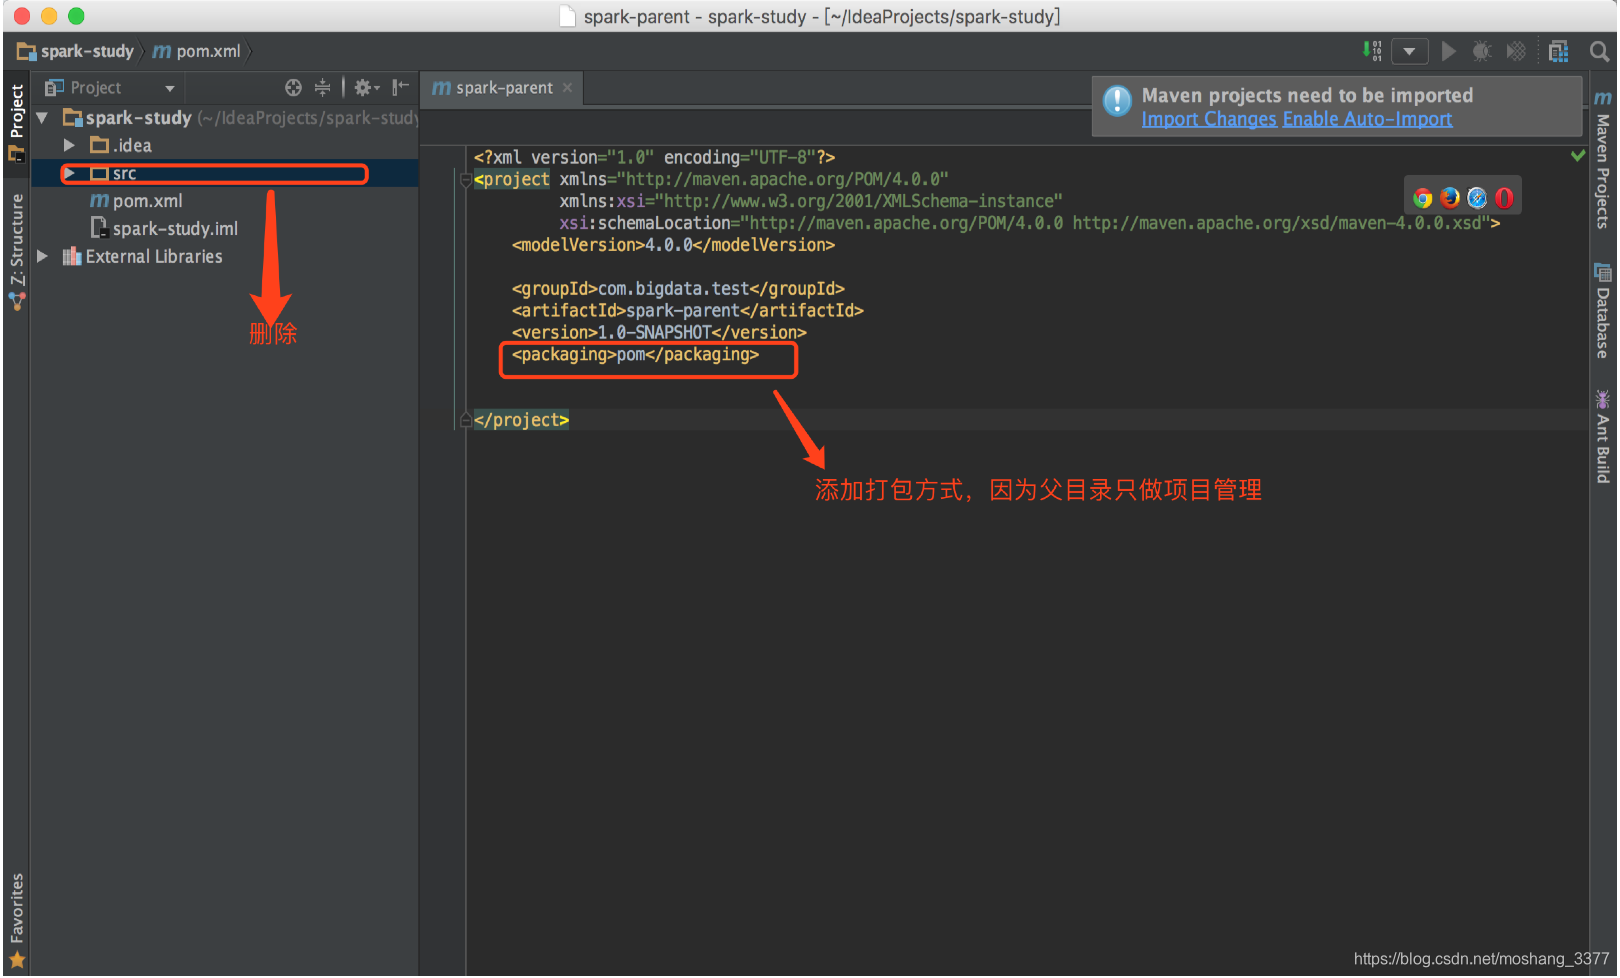The image size is (1620, 978).
Task: Click the Make Project build icon
Action: click(1372, 50)
